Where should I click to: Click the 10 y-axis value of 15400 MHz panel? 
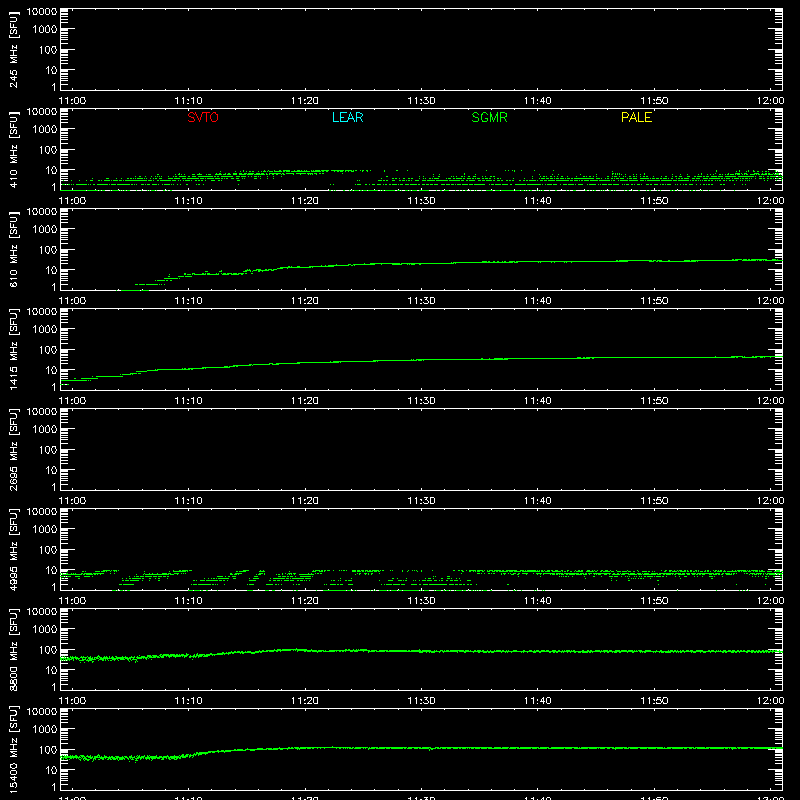tap(51, 770)
